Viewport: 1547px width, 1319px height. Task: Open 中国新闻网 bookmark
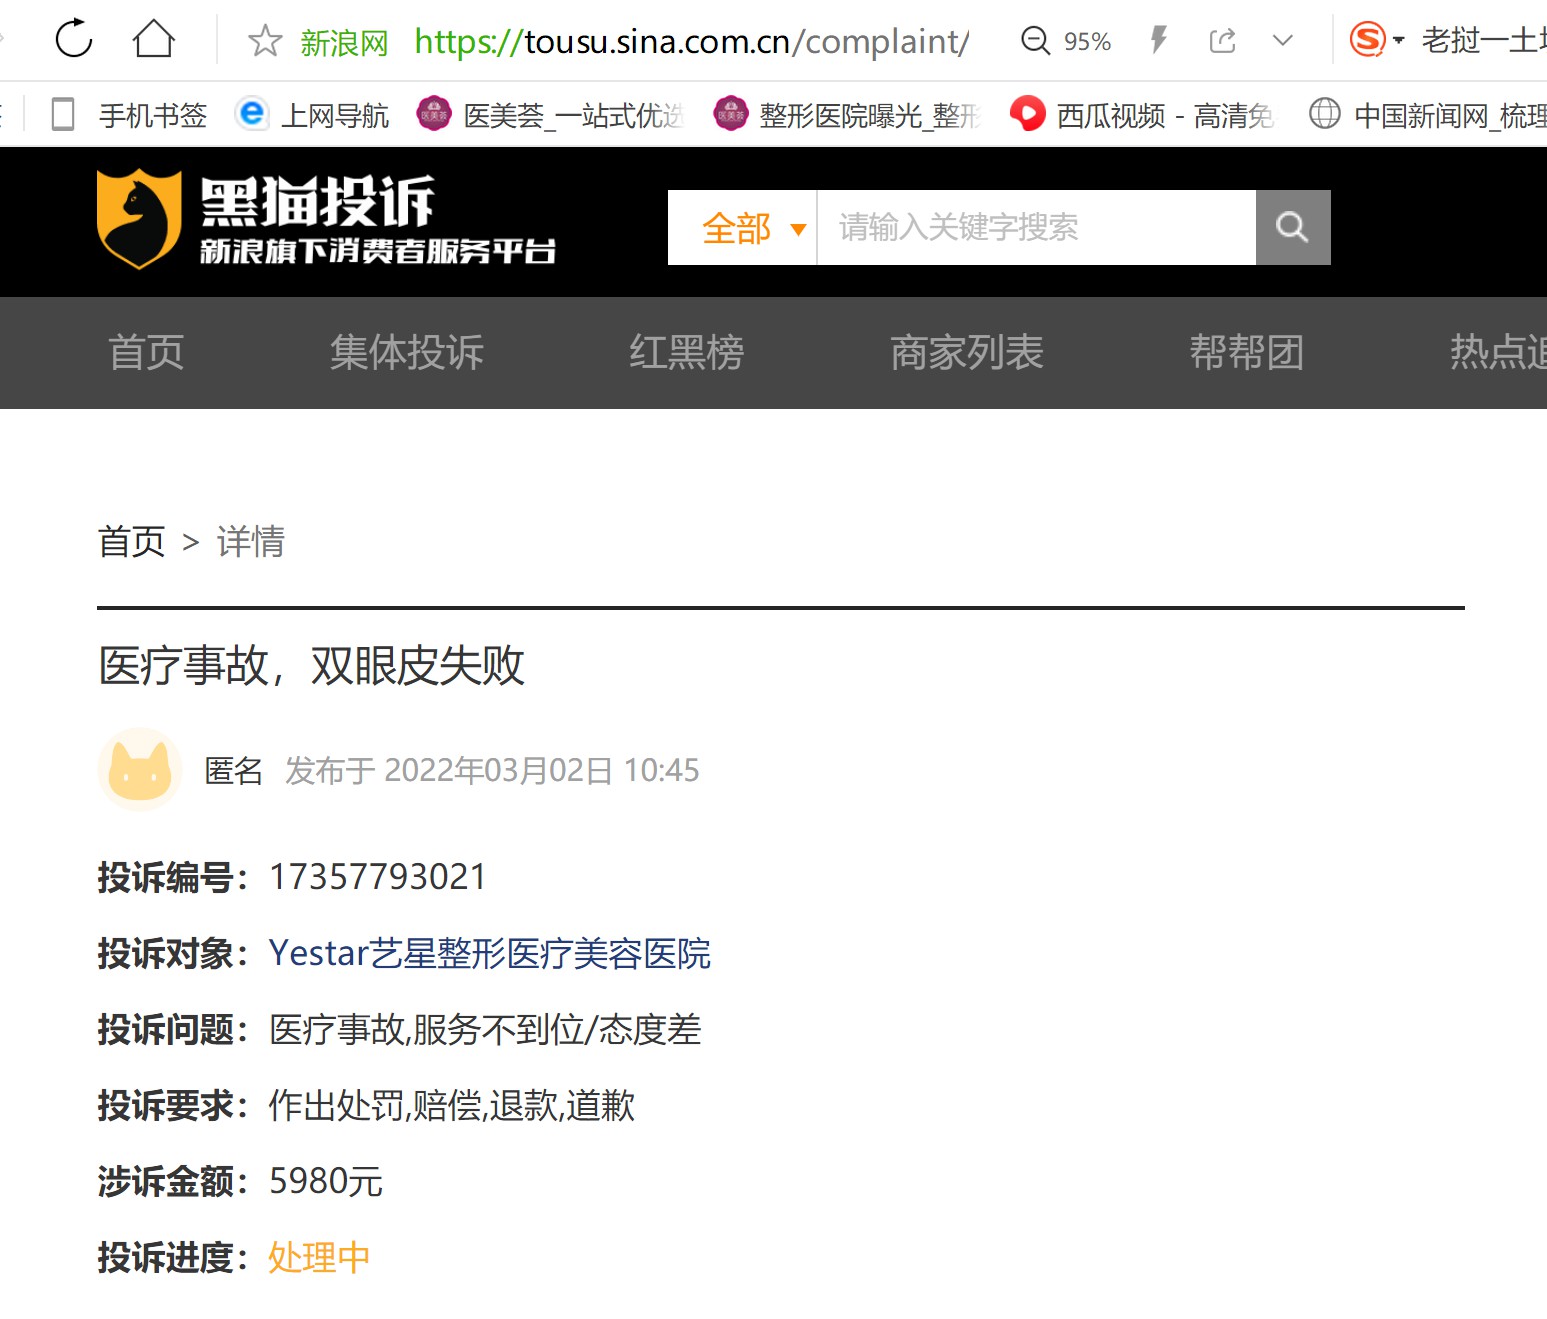tap(1428, 115)
